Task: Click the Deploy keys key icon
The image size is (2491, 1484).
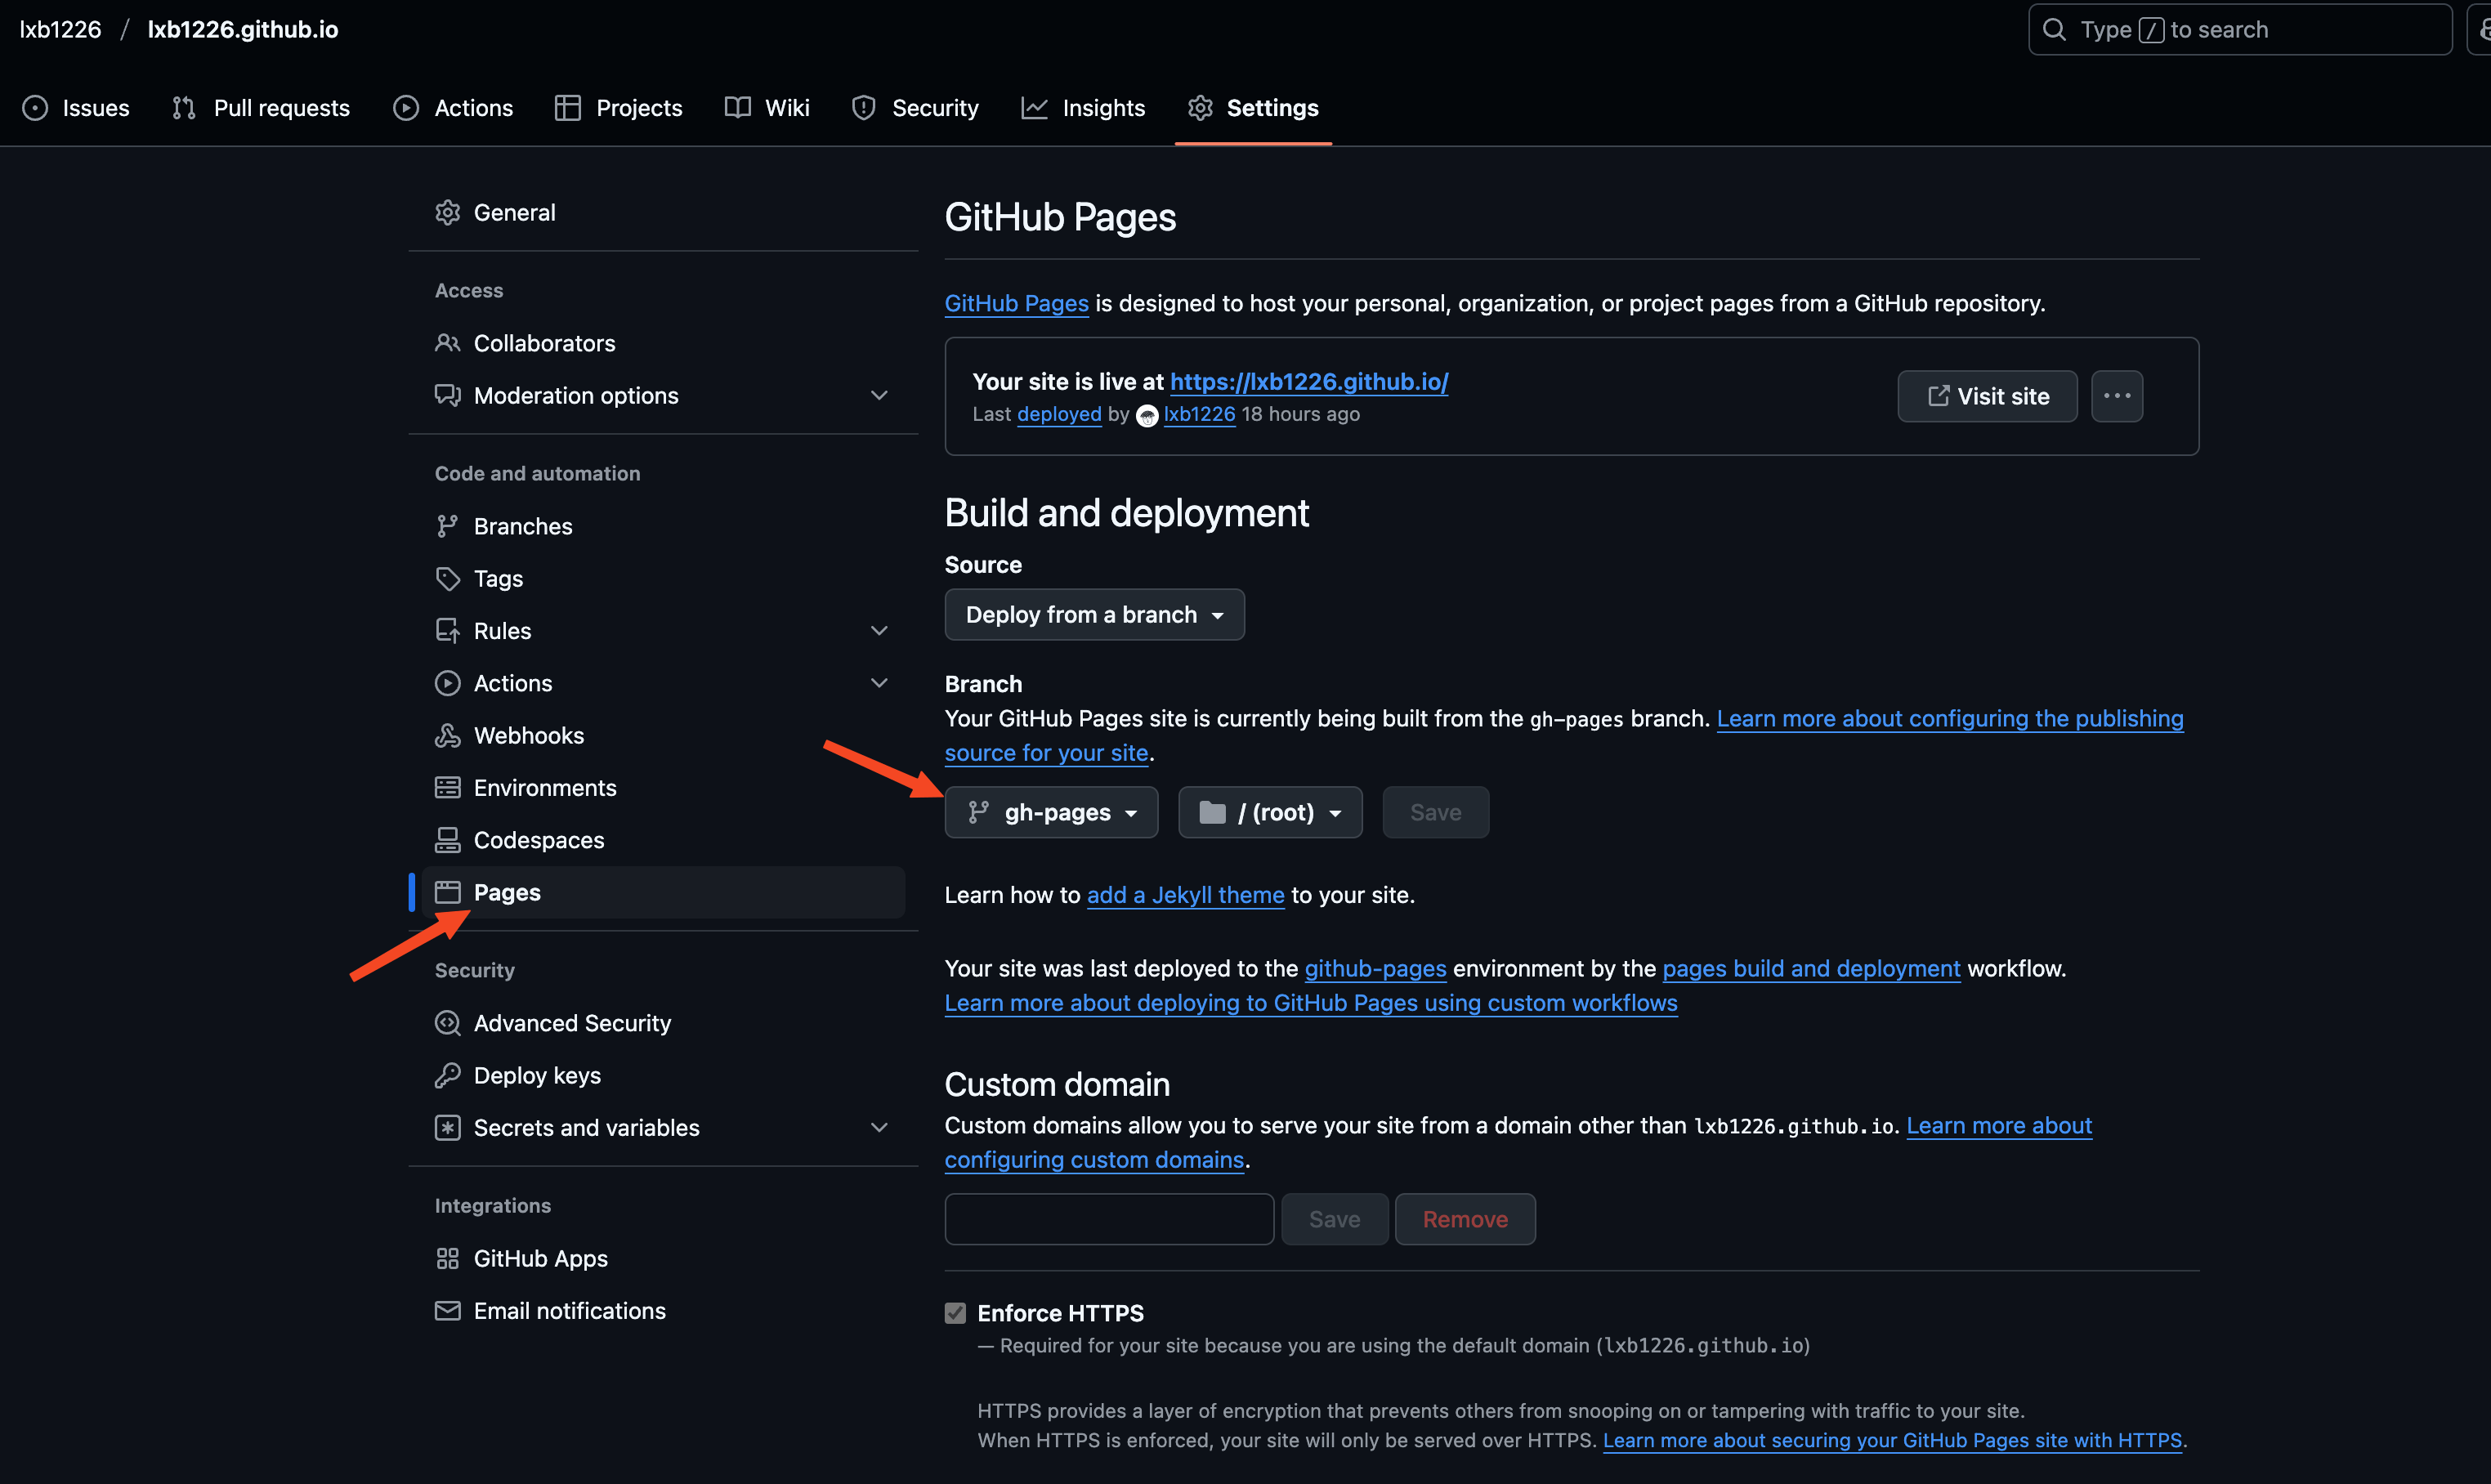Action: 447,1075
